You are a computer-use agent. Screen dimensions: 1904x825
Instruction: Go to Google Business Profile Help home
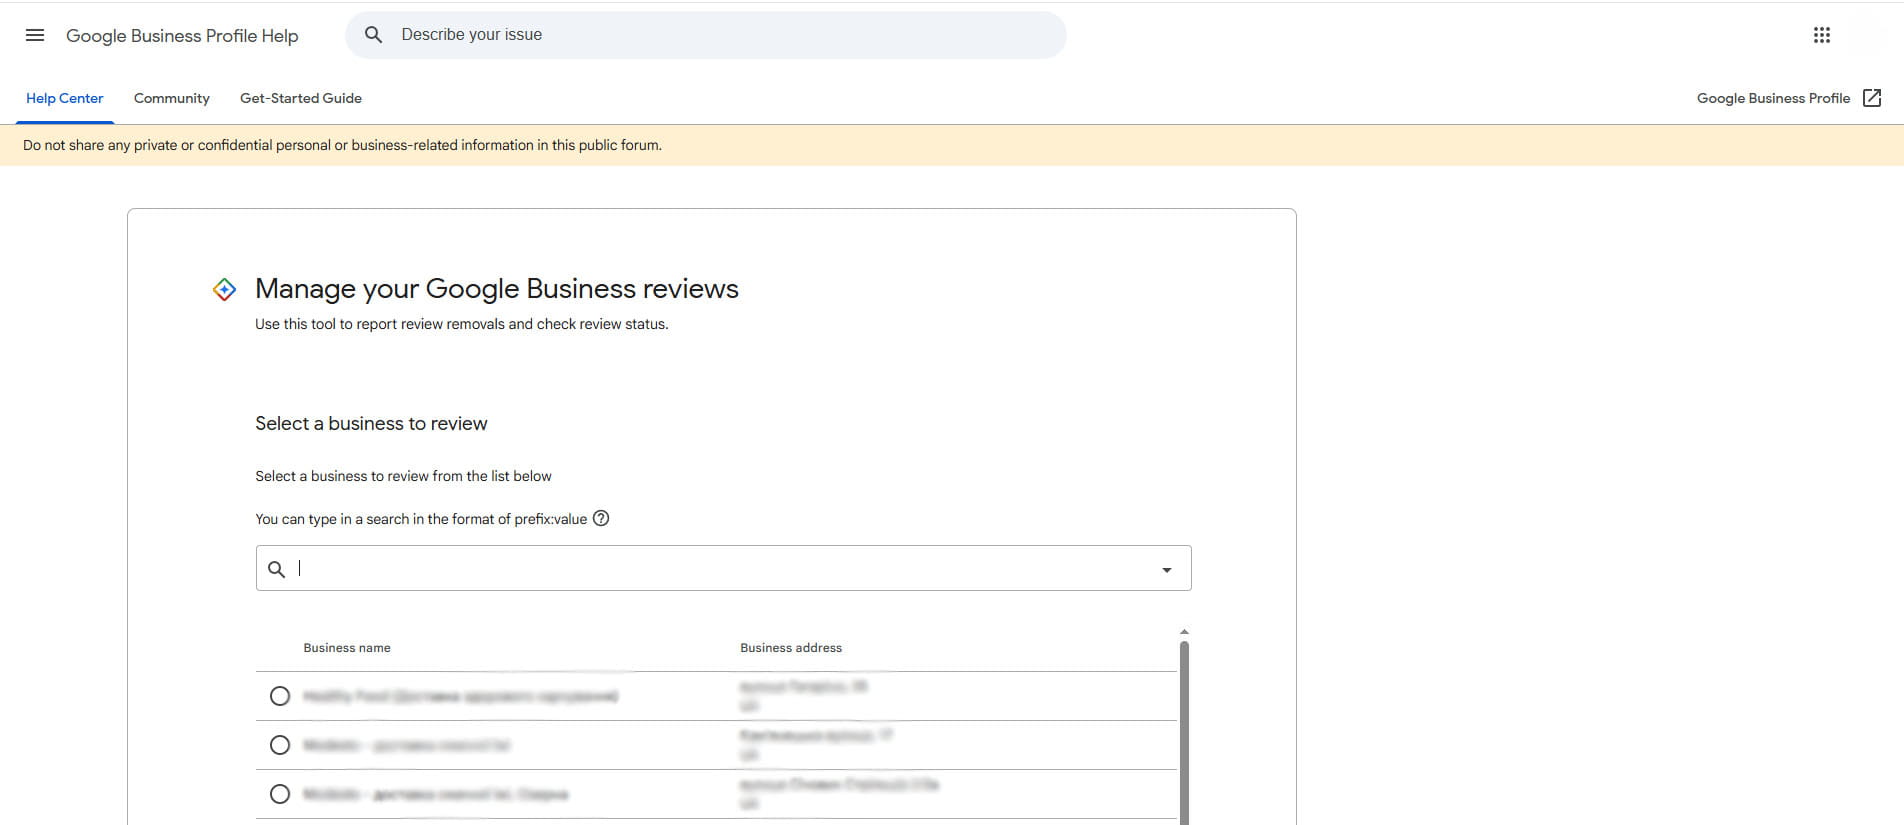click(x=182, y=35)
